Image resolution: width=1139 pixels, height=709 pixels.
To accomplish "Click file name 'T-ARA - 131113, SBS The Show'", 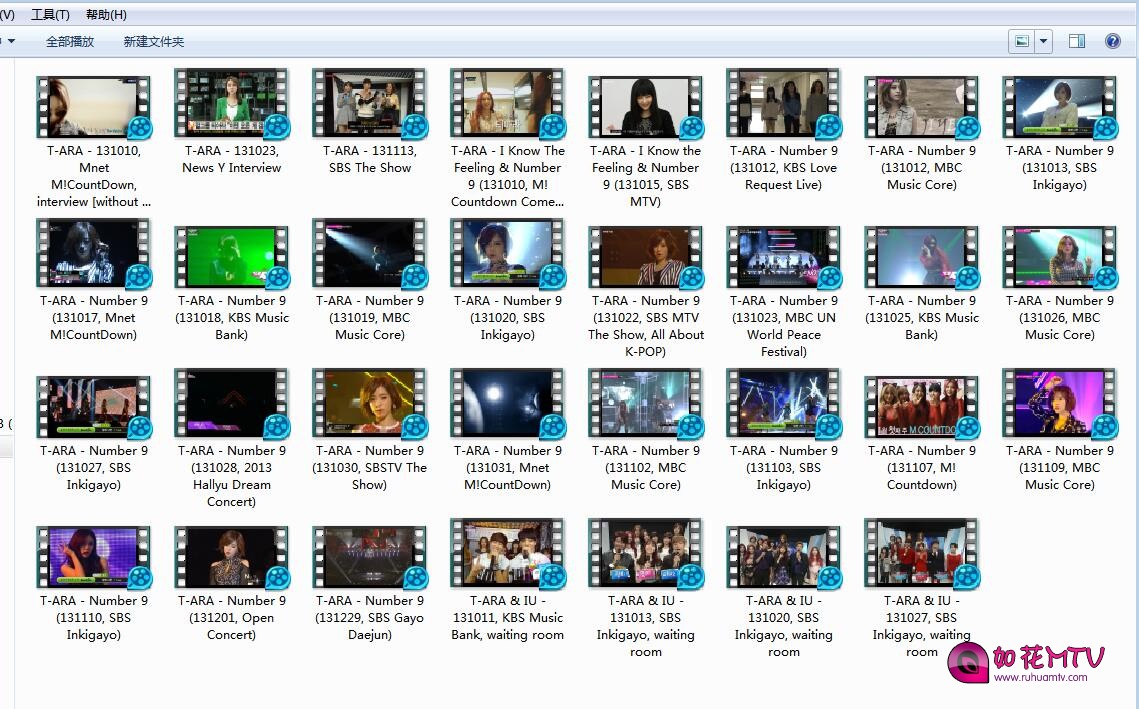I will (370, 159).
